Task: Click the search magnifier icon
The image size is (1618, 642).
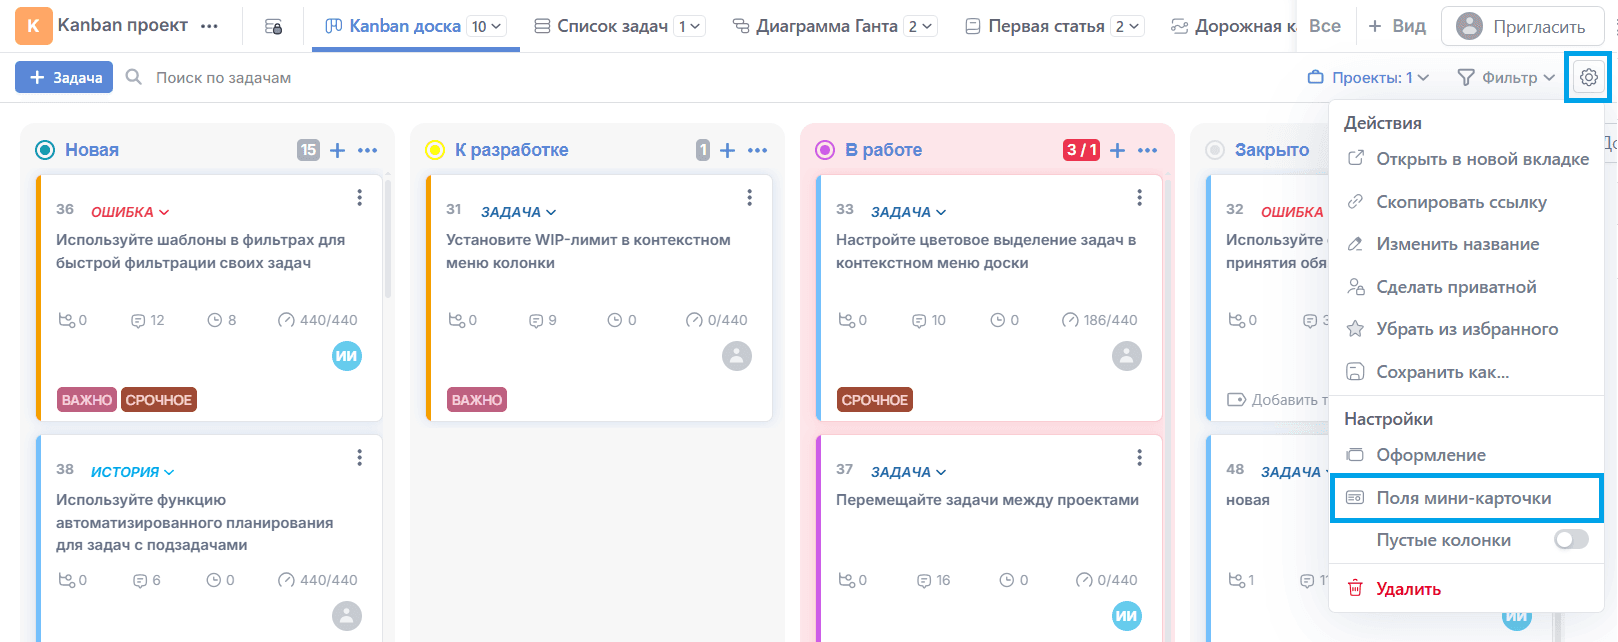Action: pos(133,77)
